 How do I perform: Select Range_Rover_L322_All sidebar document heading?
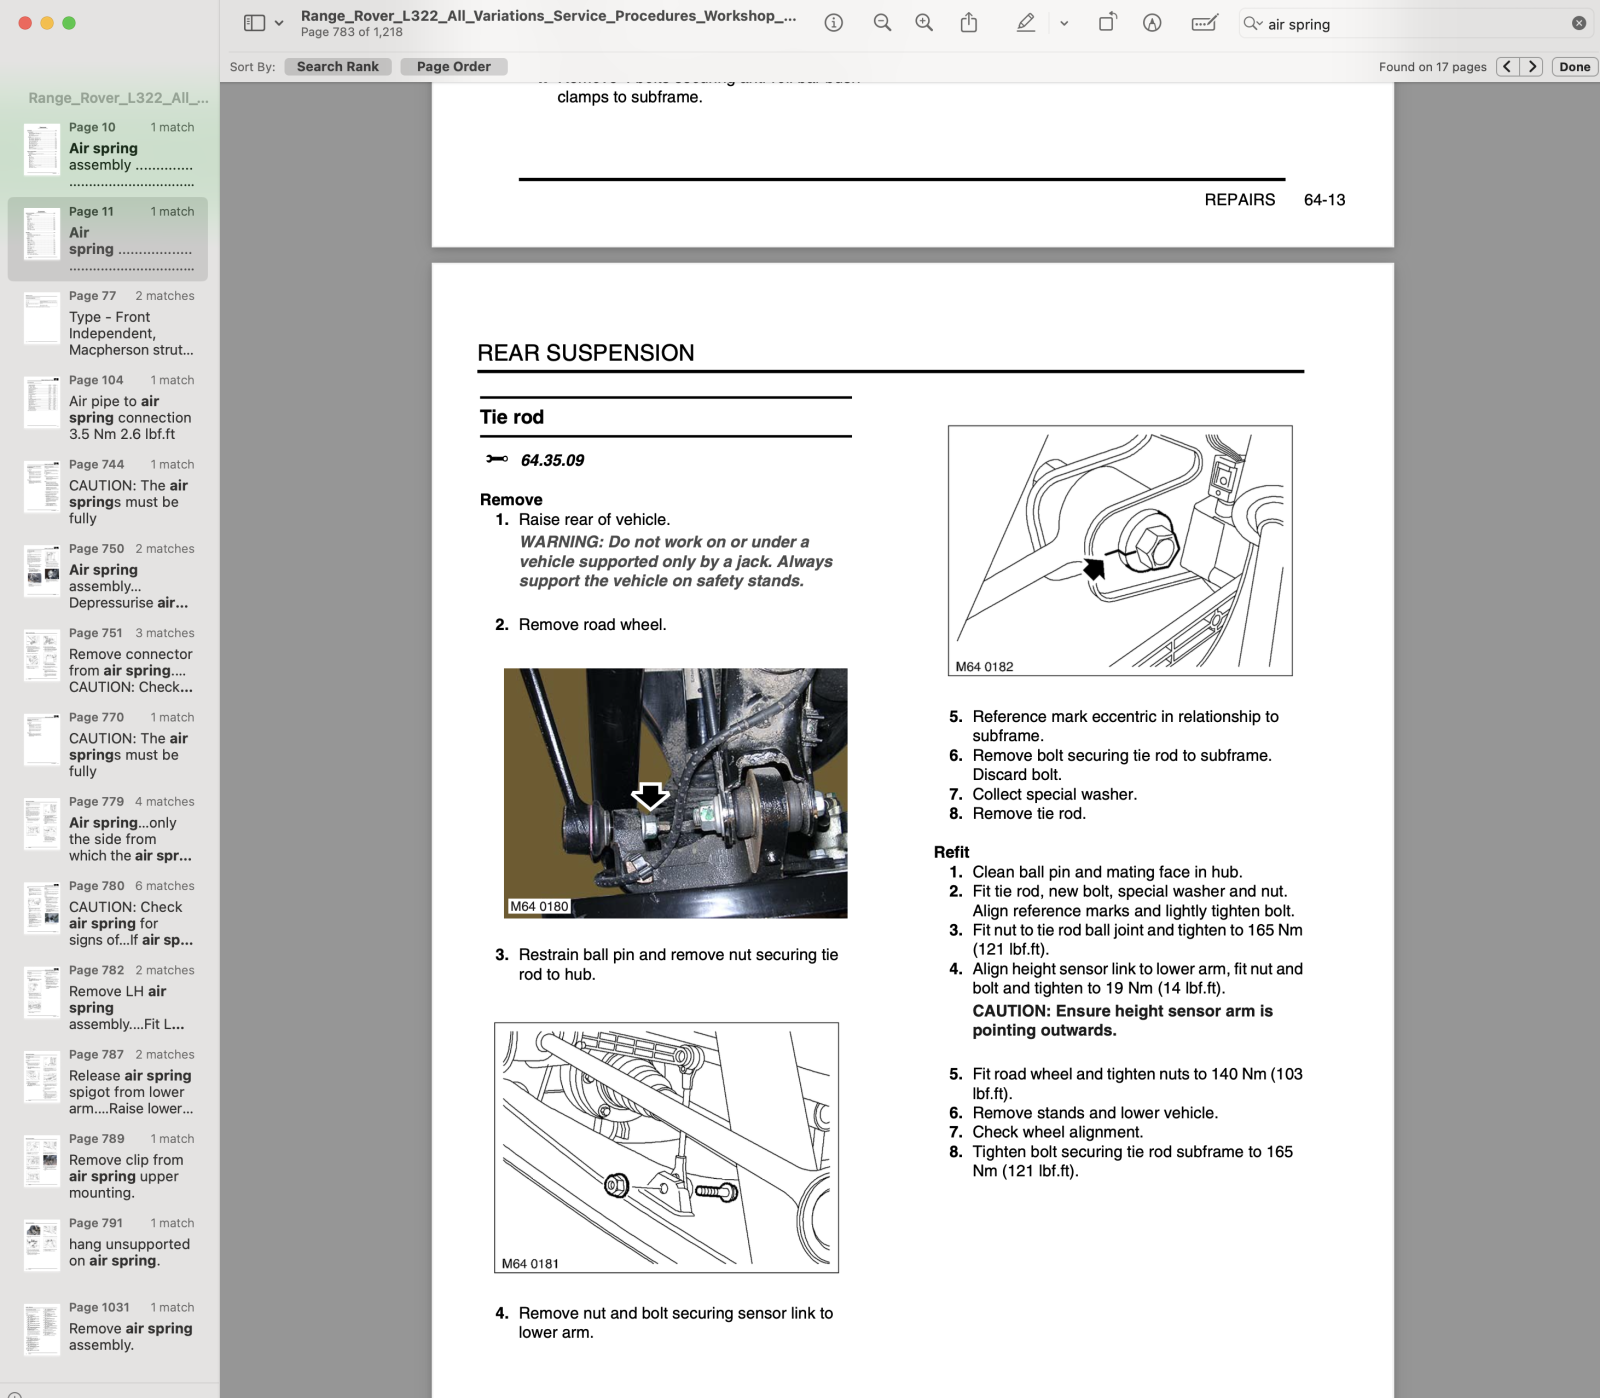[118, 98]
